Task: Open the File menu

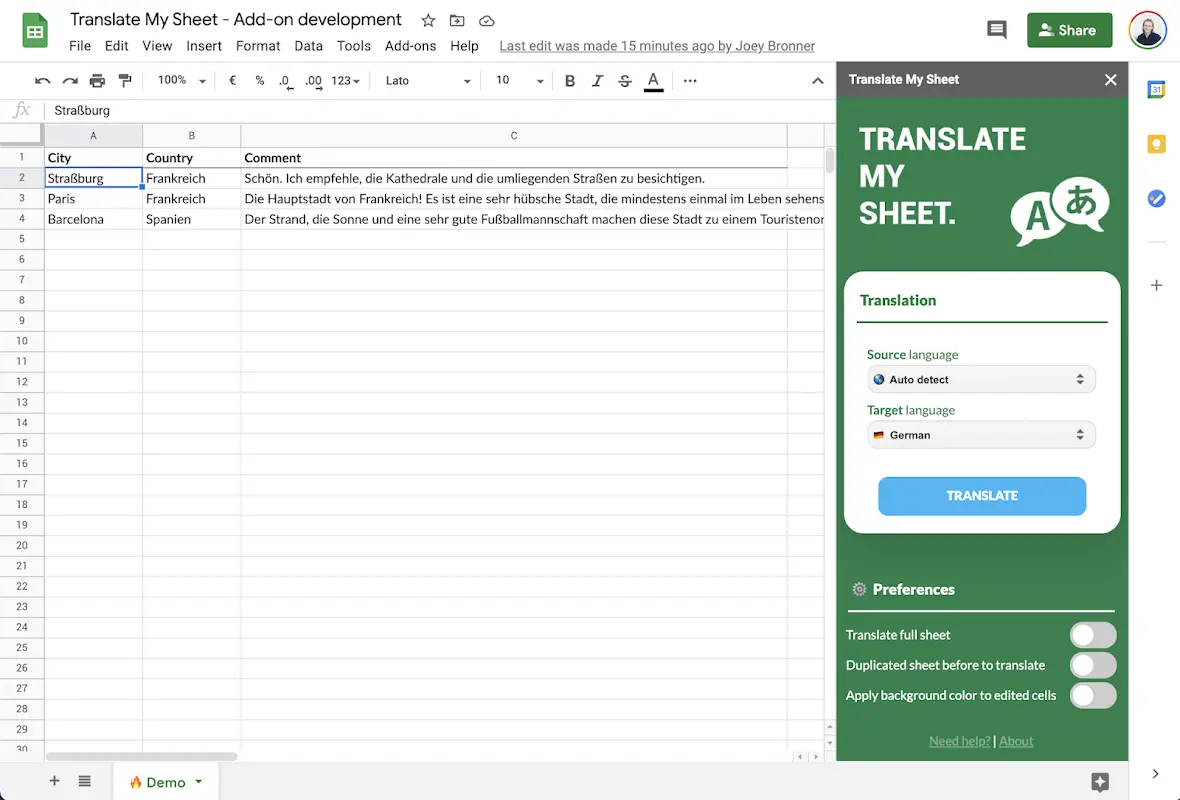Action: click(x=80, y=46)
